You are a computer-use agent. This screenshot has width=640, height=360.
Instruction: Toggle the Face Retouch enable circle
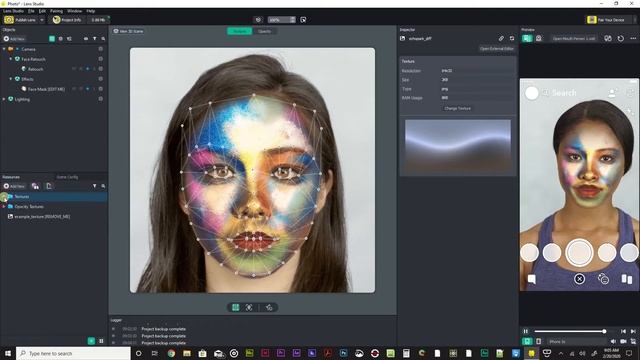pos(100,59)
